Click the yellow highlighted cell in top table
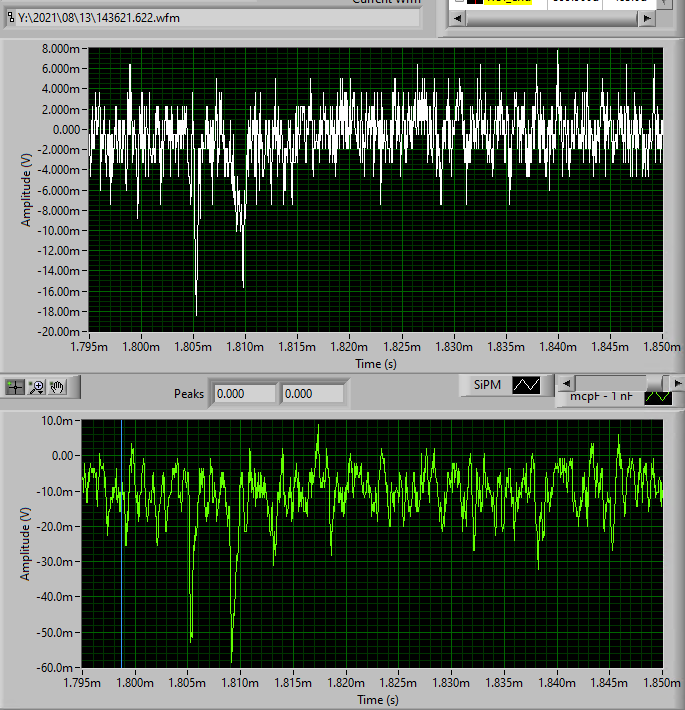685x710 pixels. (x=510, y=3)
